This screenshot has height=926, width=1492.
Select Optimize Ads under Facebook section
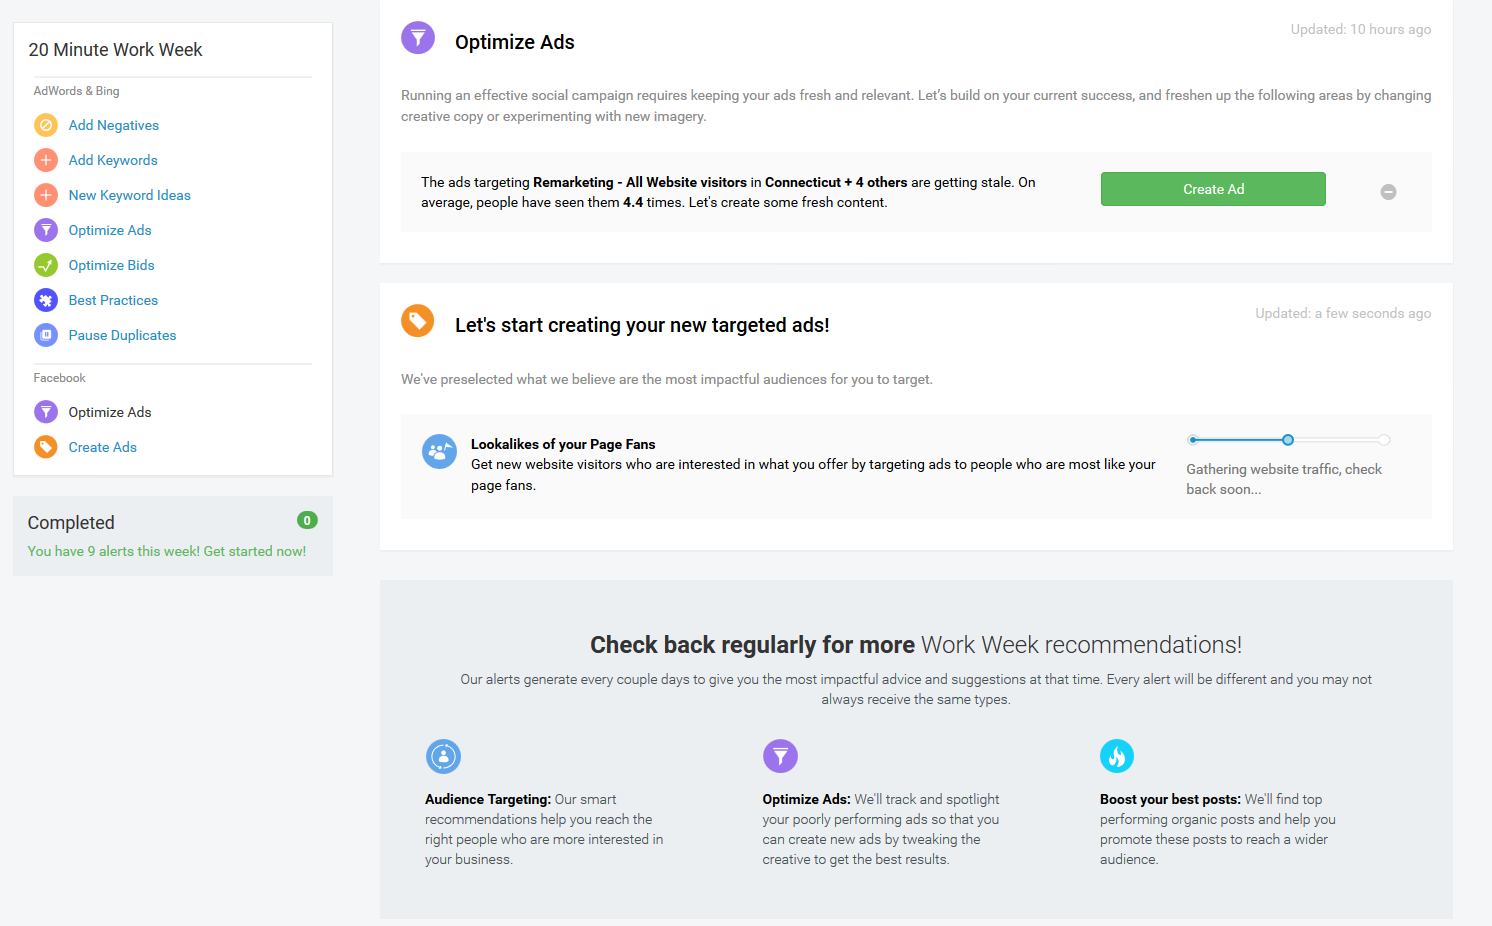click(110, 412)
